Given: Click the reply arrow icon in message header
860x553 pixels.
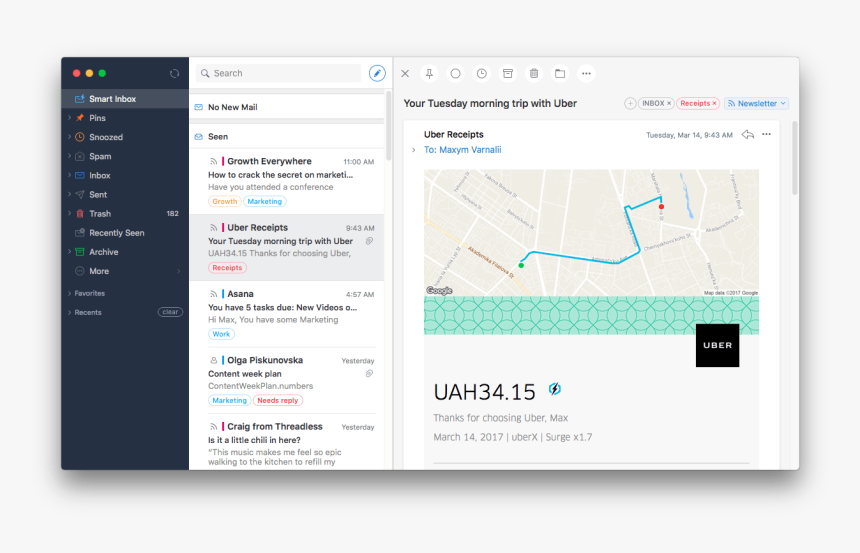Looking at the screenshot, I should [748, 134].
